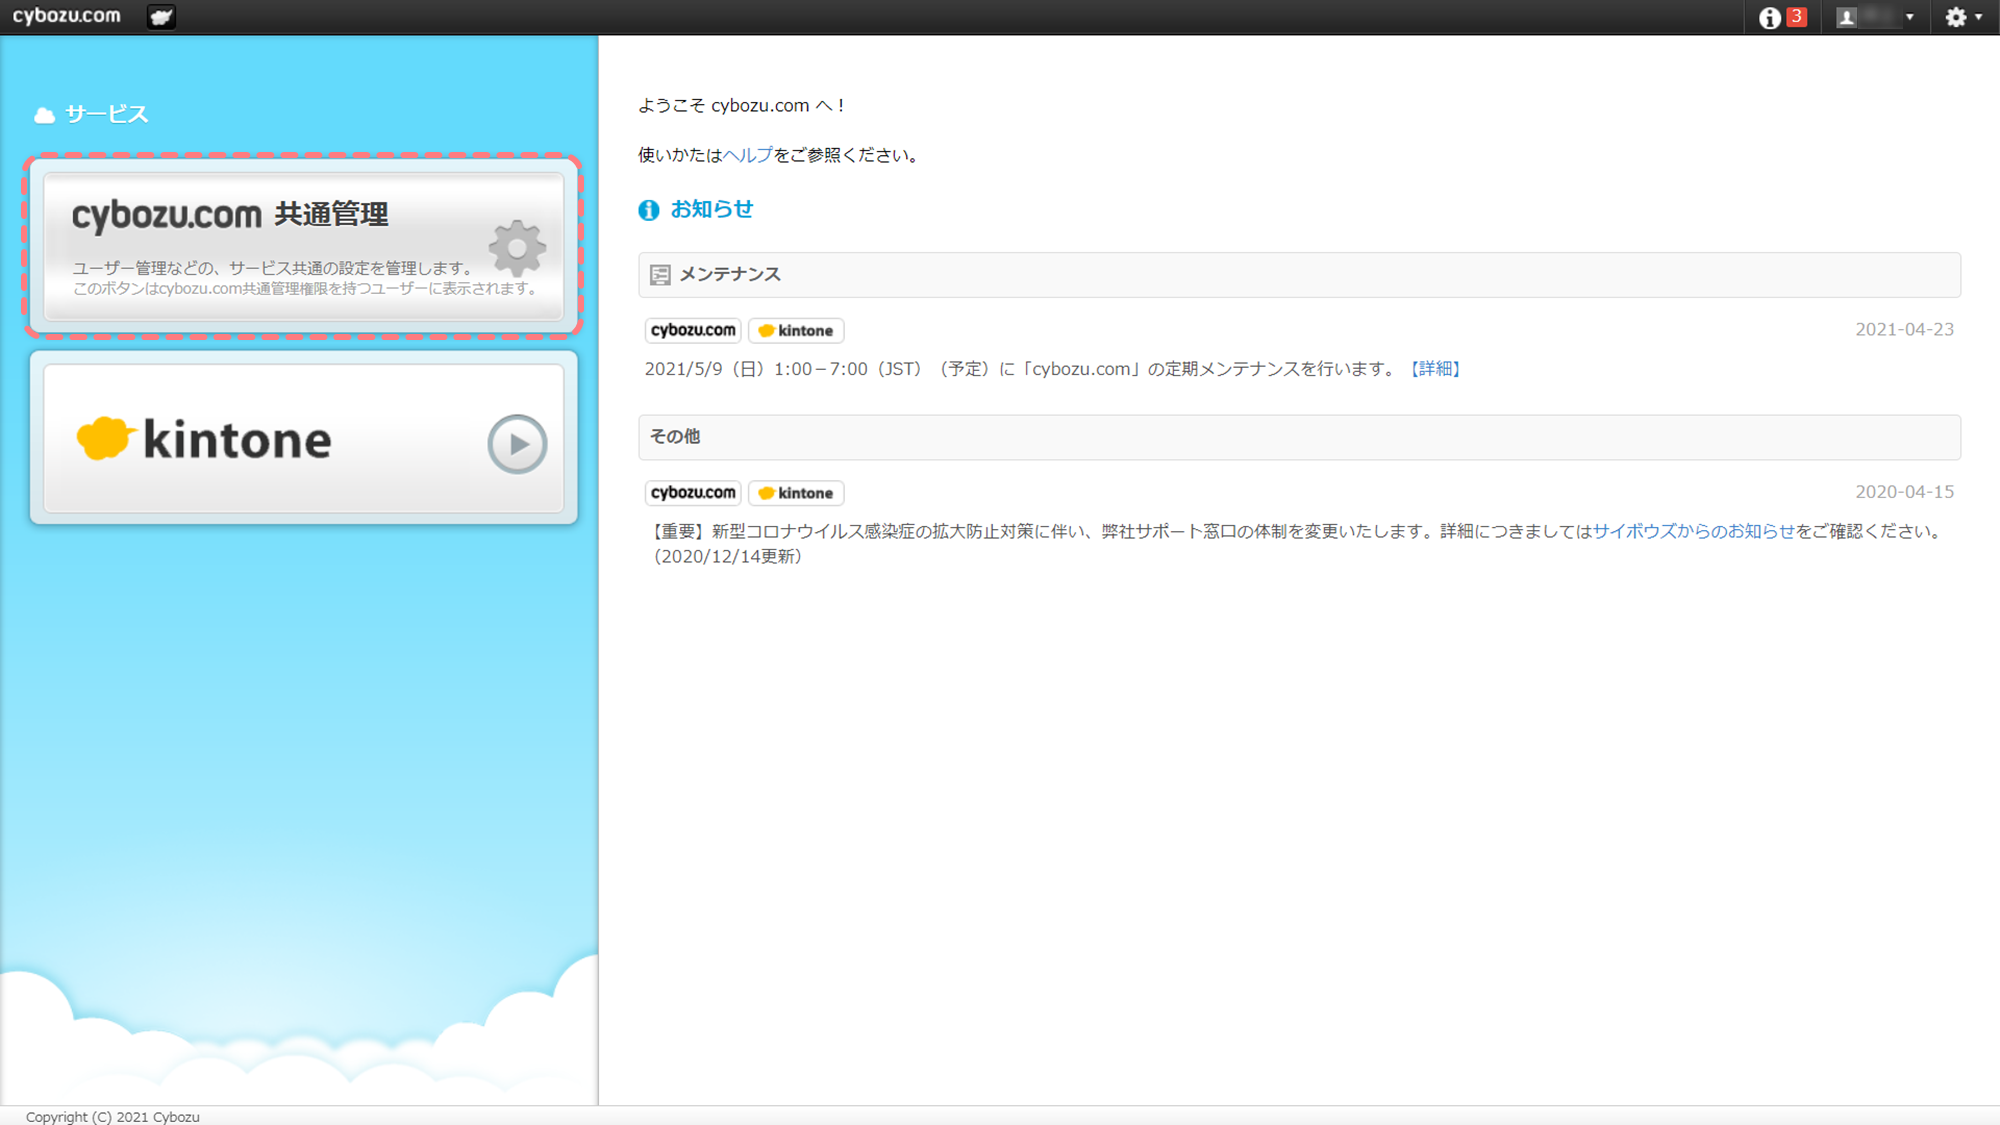Click the yellow kintone cloud logo
This screenshot has width=2000, height=1125.
(x=105, y=438)
